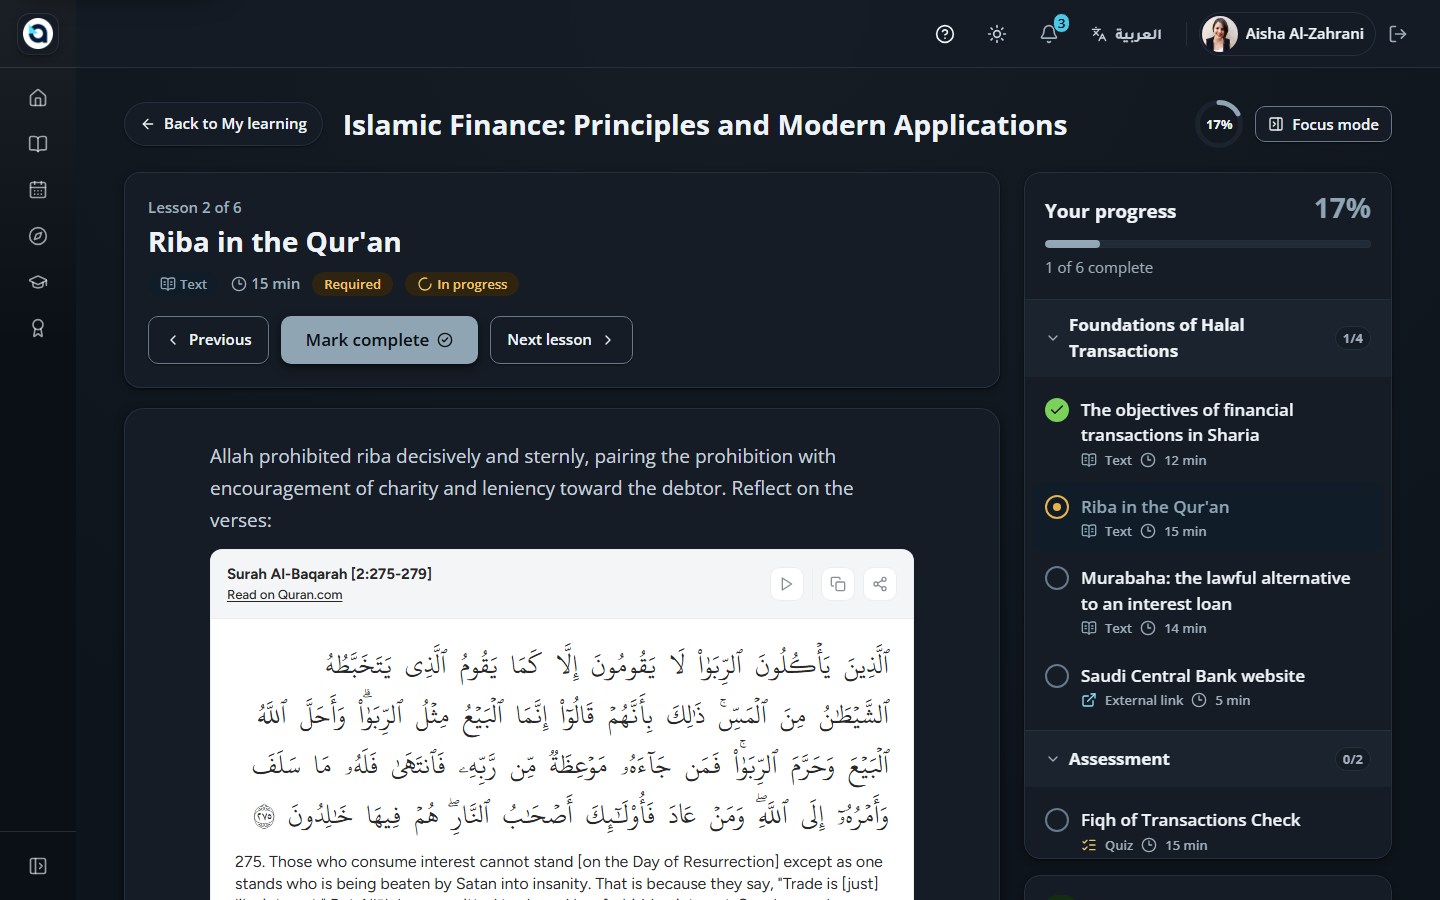Image resolution: width=1440 pixels, height=900 pixels.
Task: Open notifications bell with 3 badge
Action: point(1049,34)
